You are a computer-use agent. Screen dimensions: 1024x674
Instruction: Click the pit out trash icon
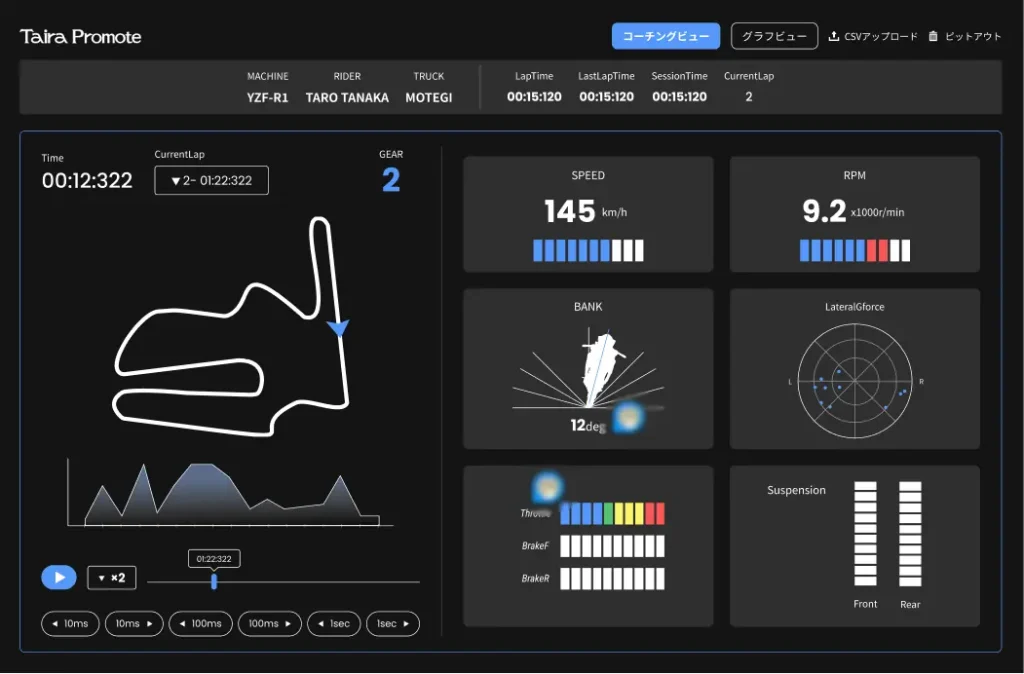(x=933, y=37)
